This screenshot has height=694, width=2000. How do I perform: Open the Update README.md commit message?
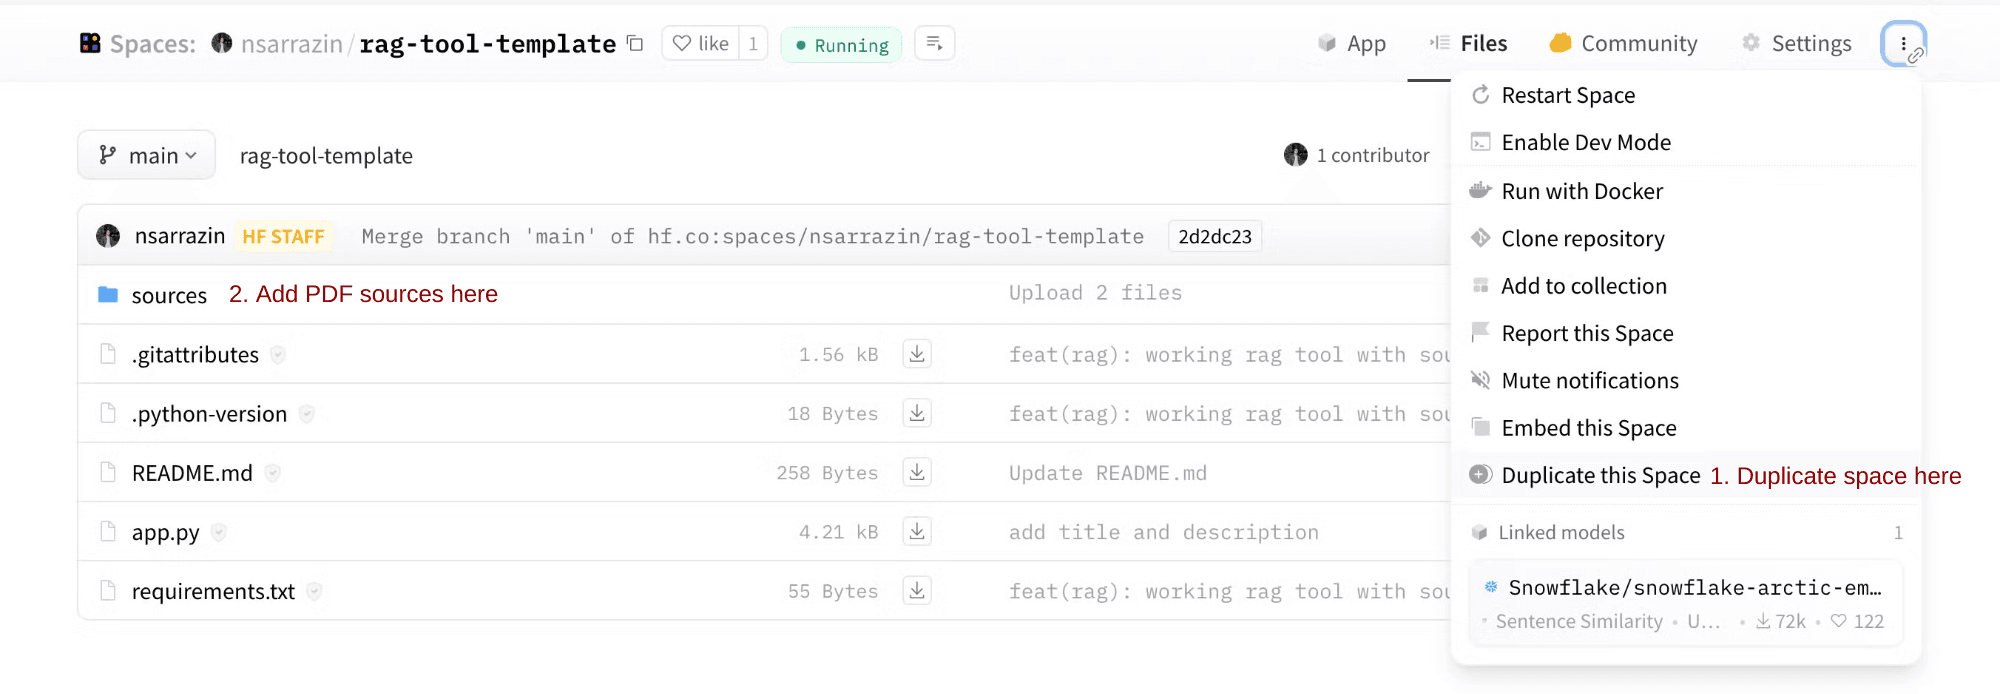1107,472
